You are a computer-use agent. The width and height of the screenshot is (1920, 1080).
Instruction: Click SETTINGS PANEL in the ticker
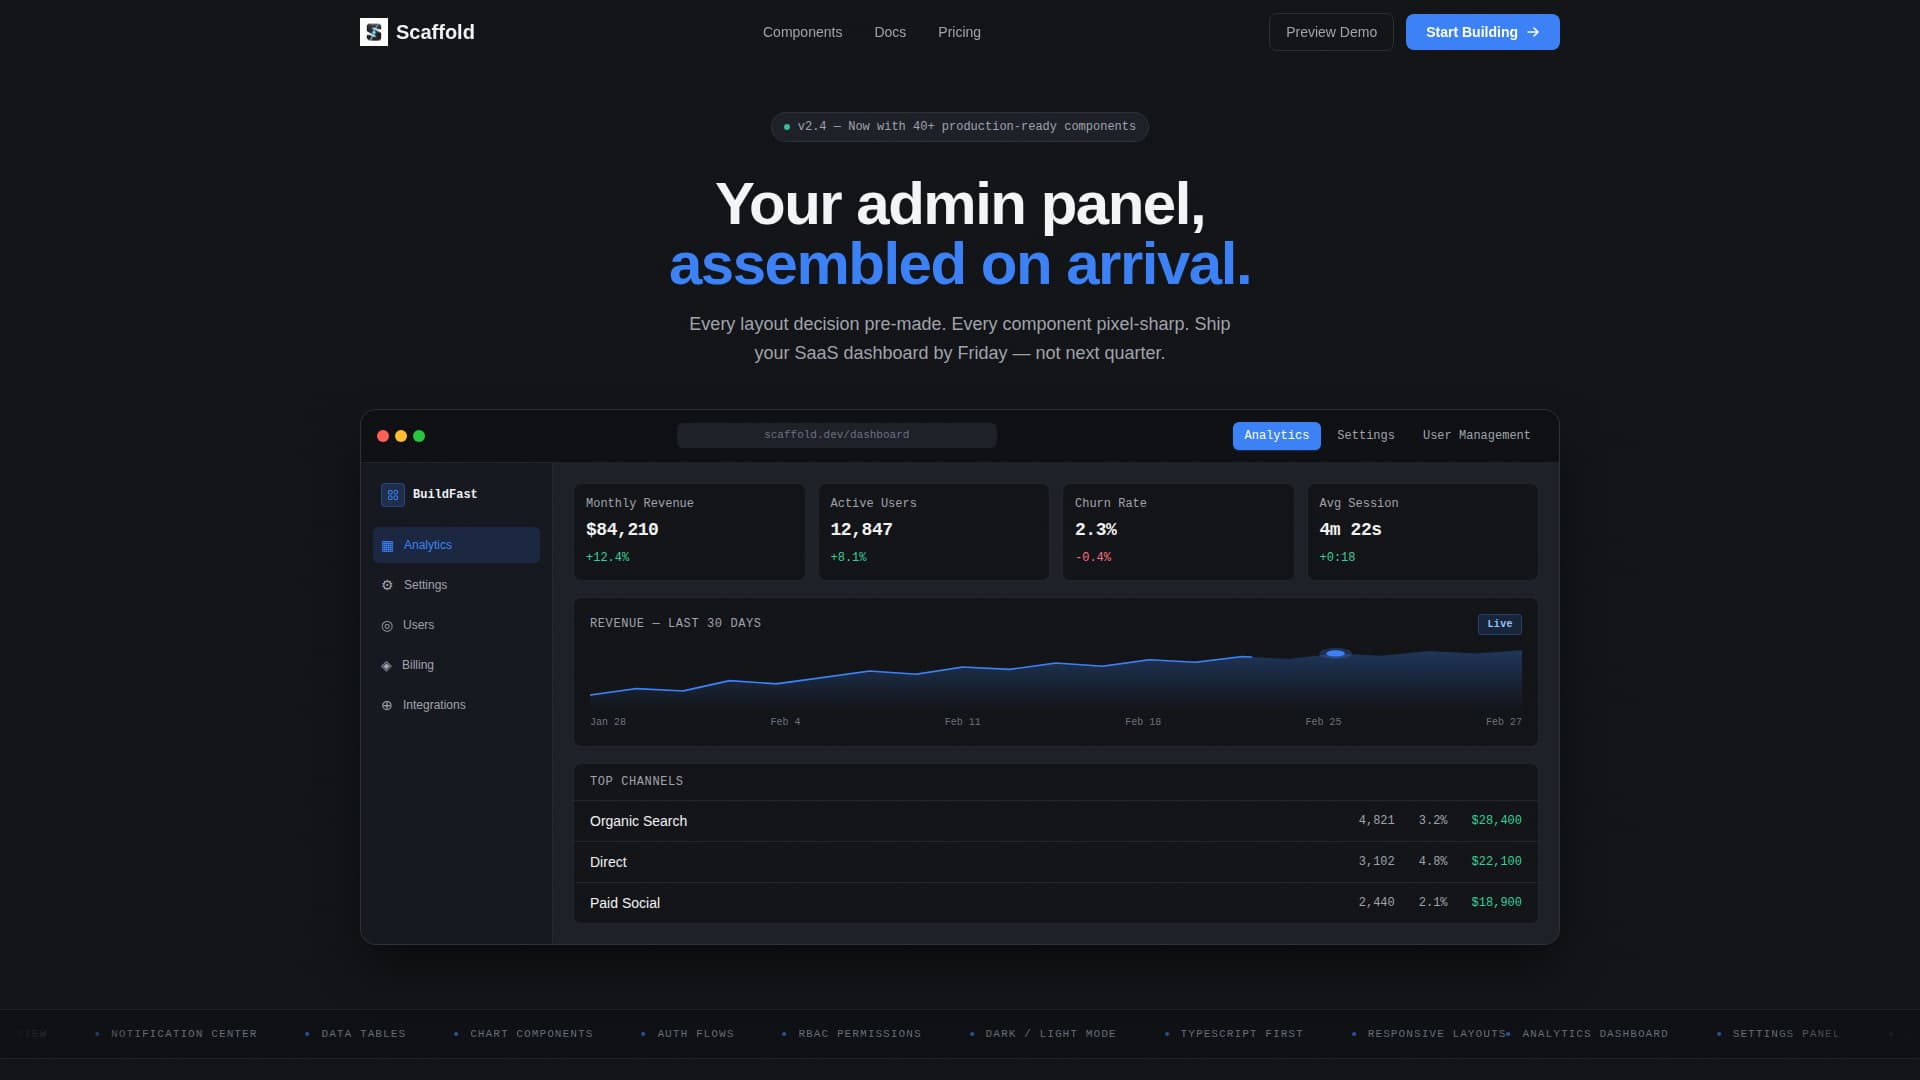click(1785, 1034)
